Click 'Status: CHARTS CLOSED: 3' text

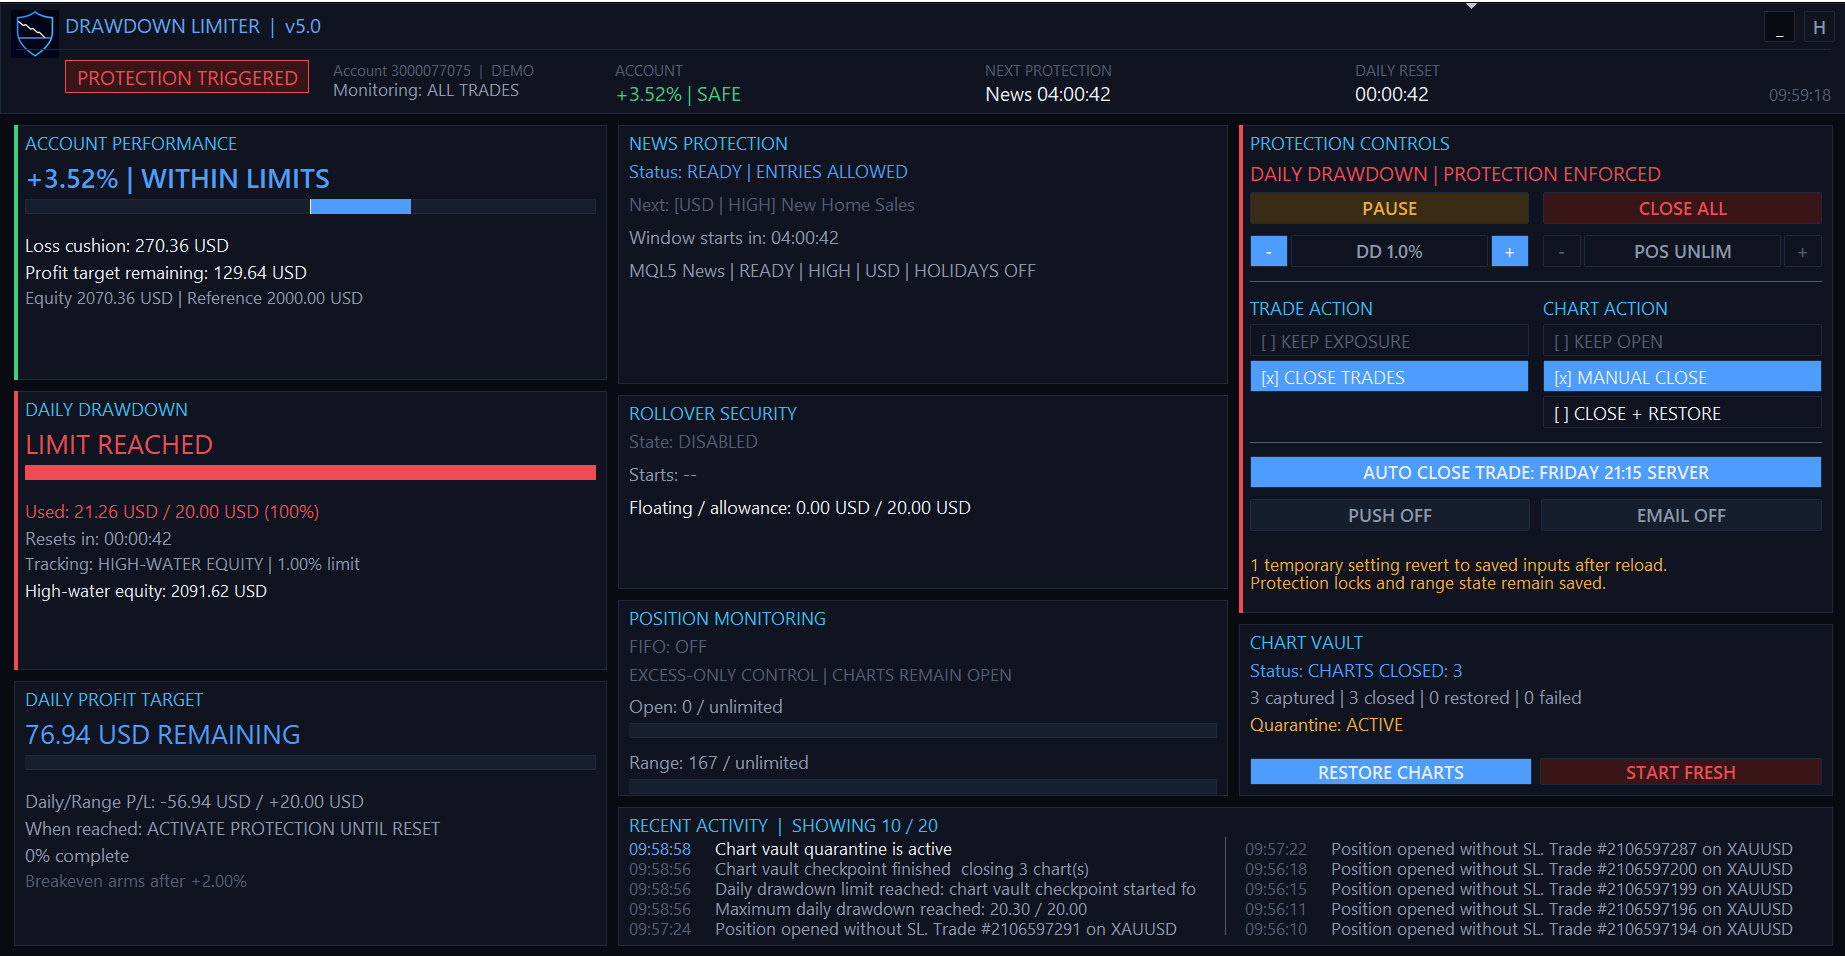(1356, 671)
